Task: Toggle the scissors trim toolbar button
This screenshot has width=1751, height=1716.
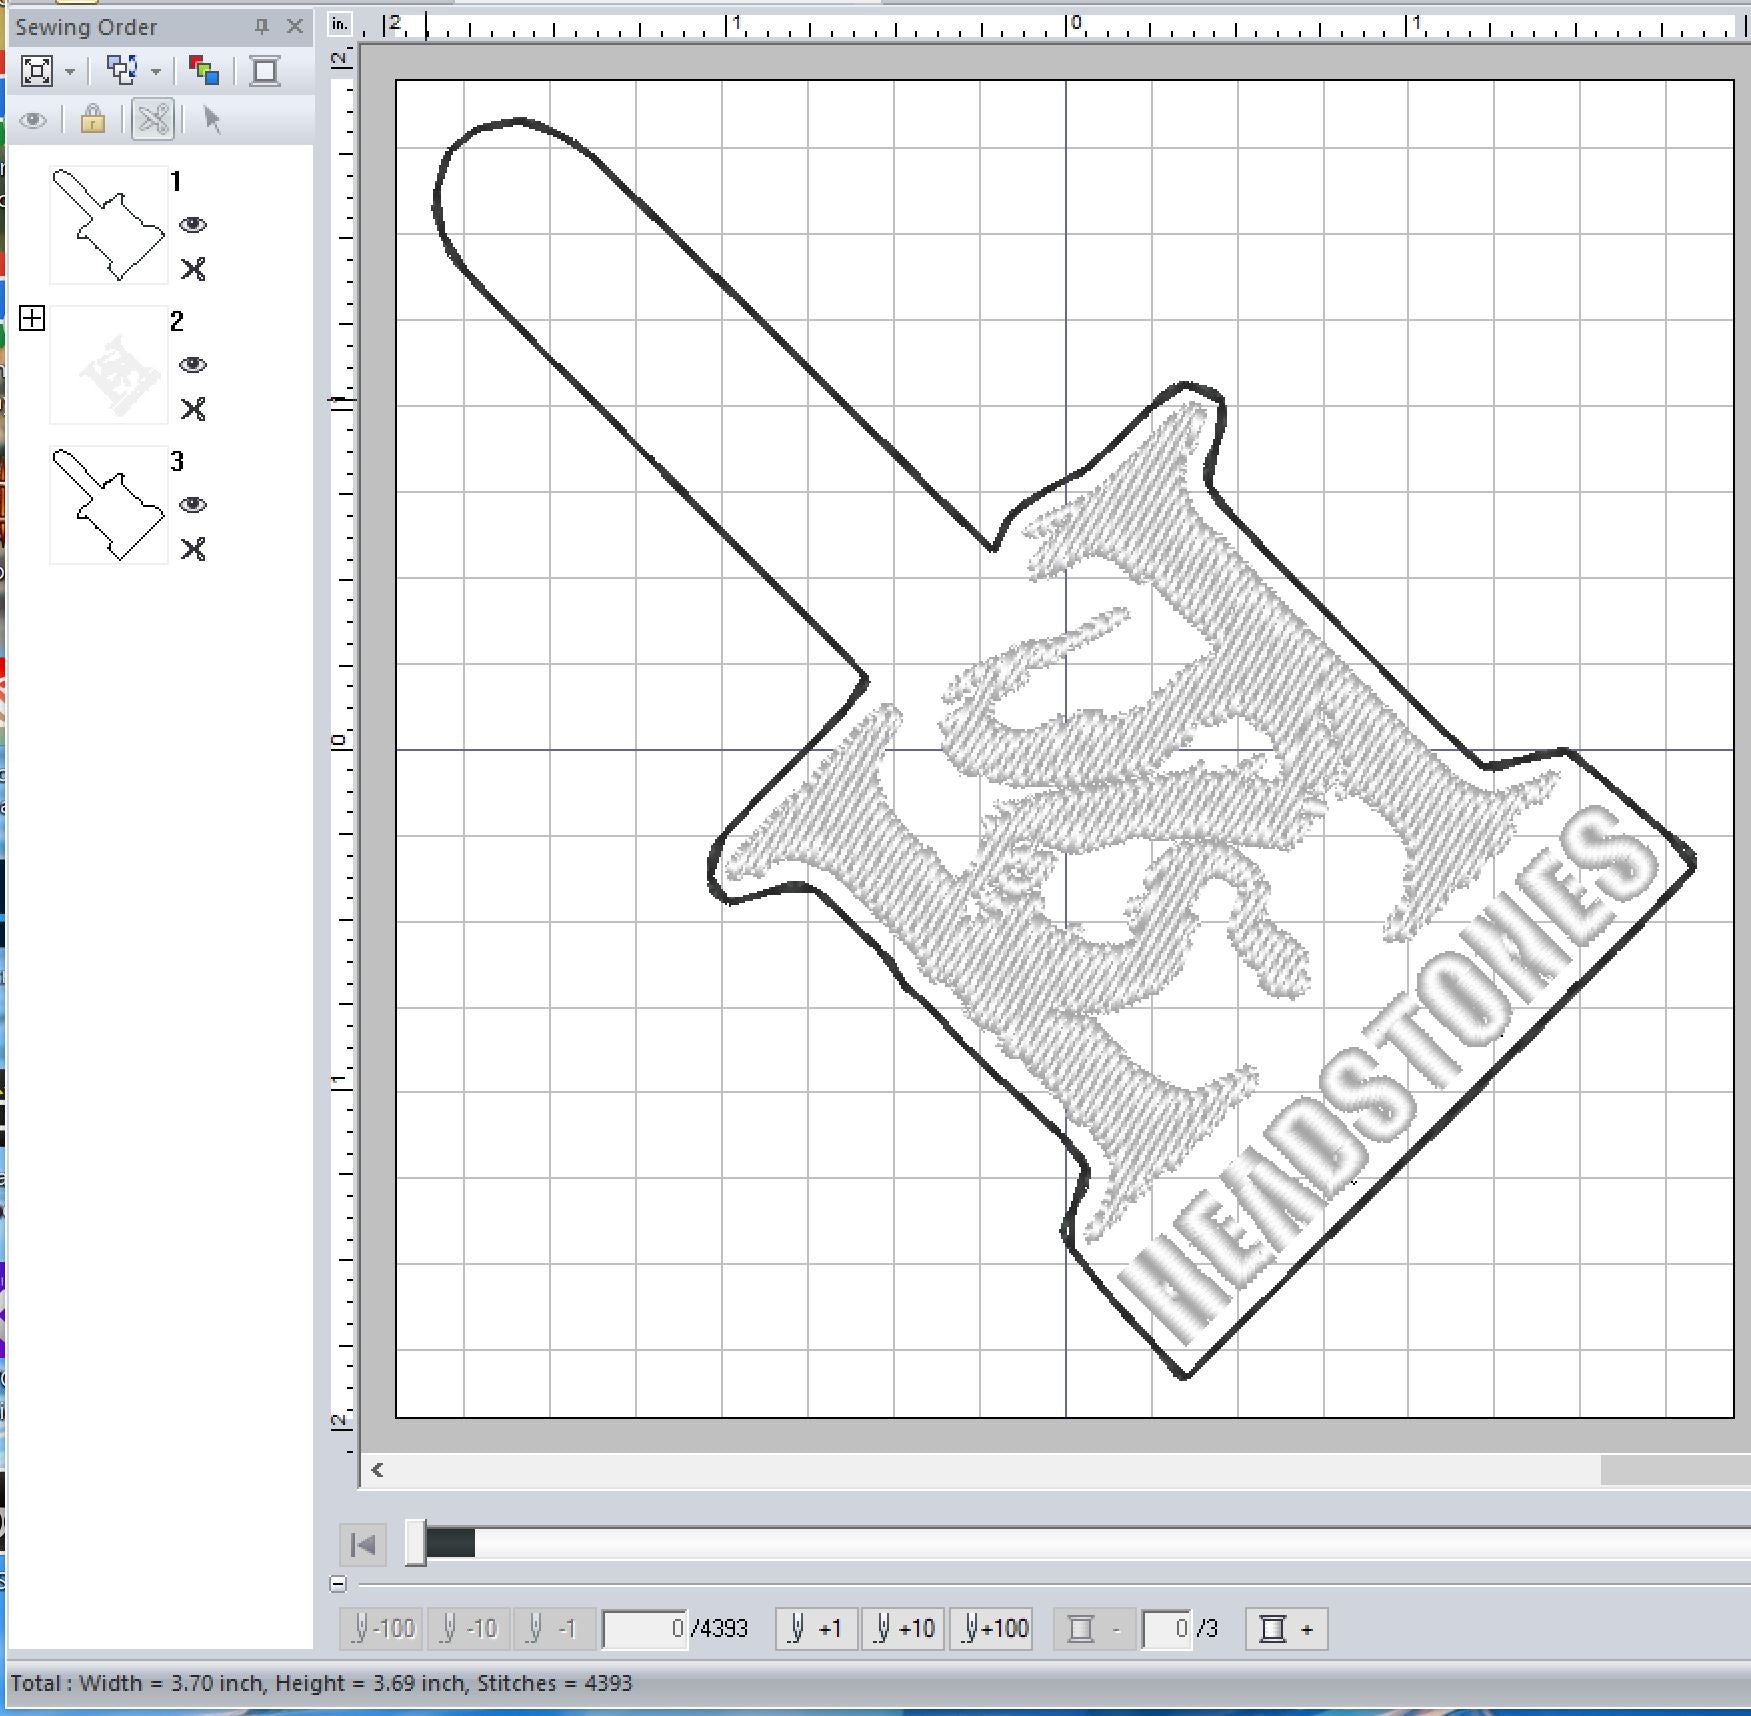Action: pyautogui.click(x=153, y=120)
